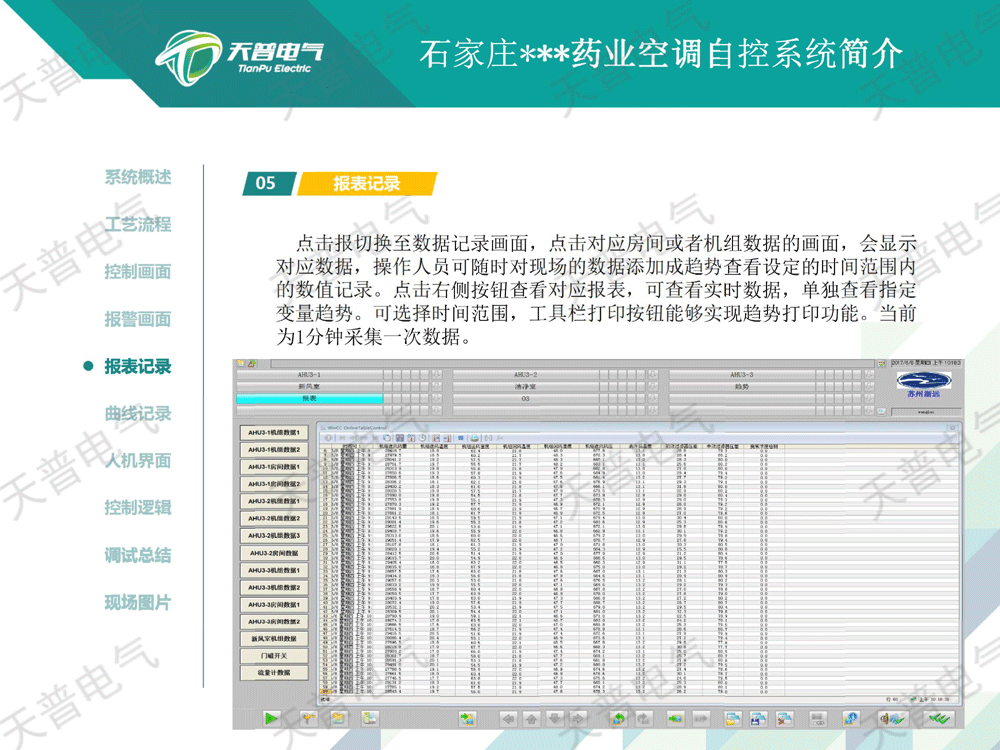Open the AHU3-3房间数据2 report
This screenshot has height=750, width=1000.
pyautogui.click(x=274, y=621)
